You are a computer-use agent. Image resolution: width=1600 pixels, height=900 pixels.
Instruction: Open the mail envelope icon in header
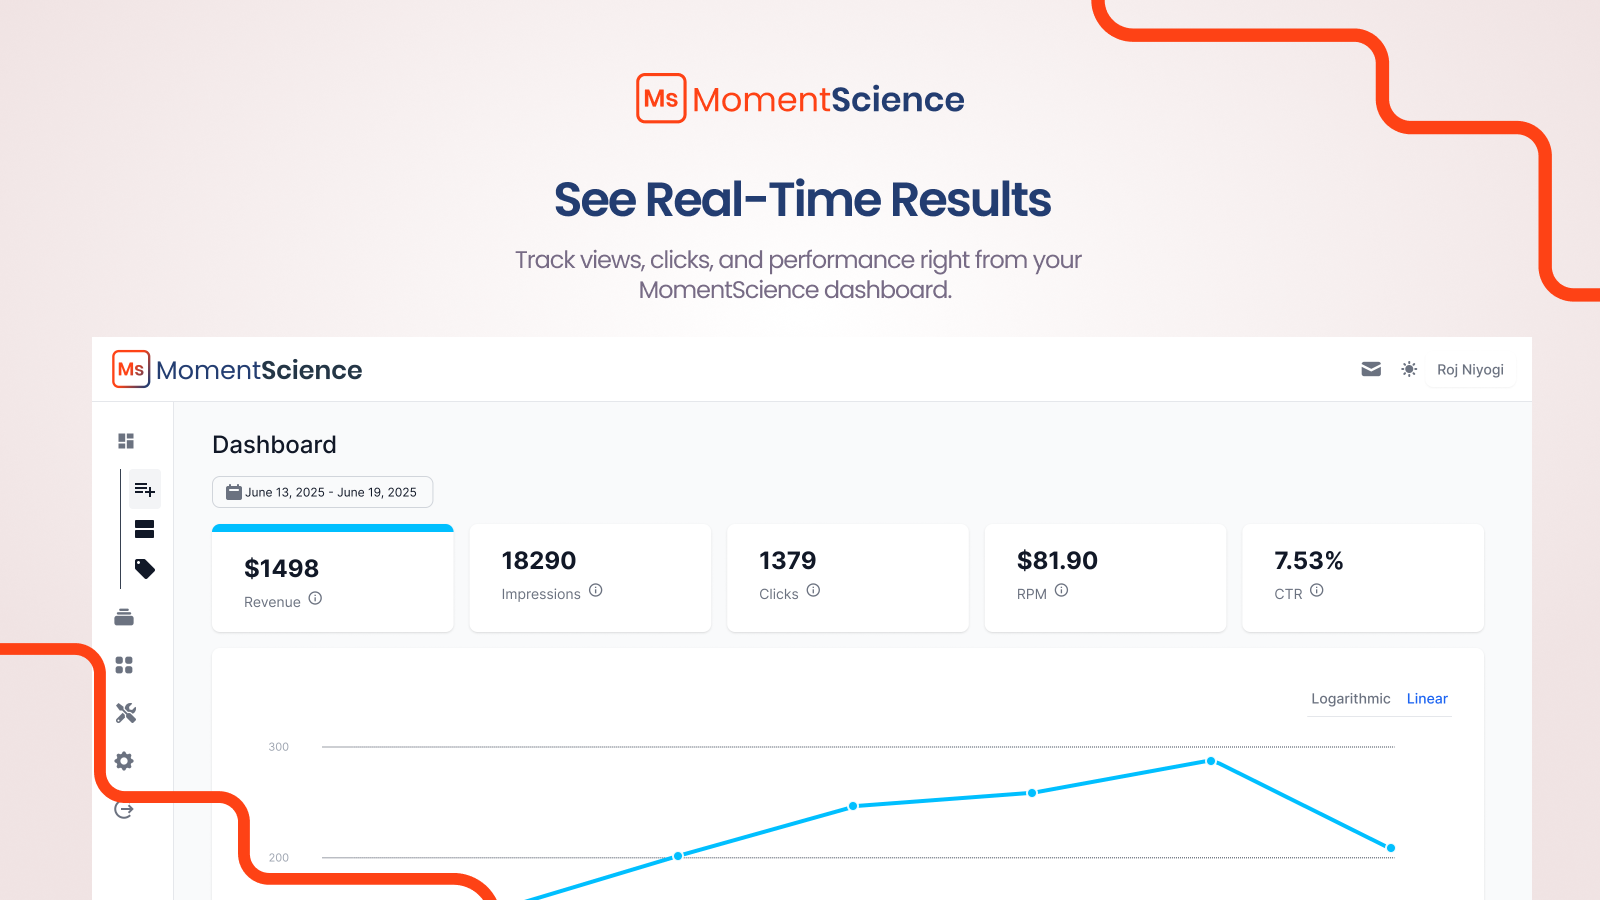click(1371, 369)
